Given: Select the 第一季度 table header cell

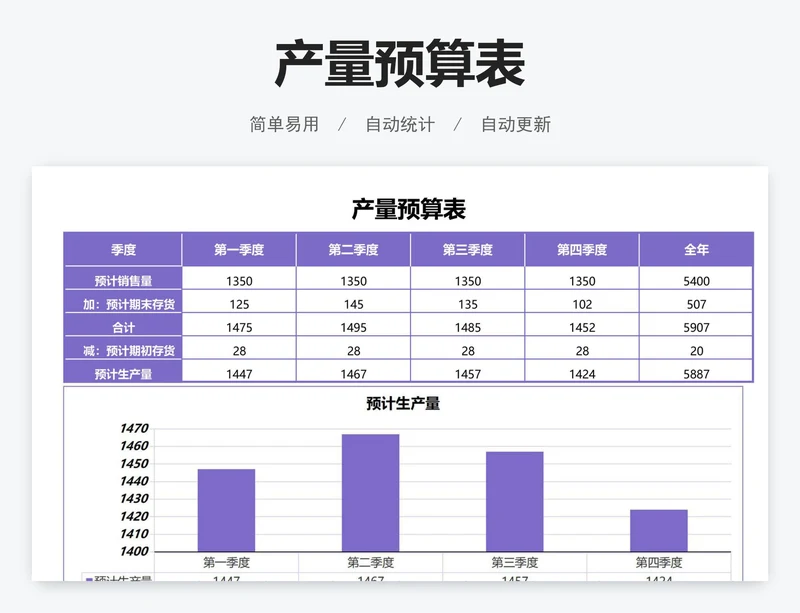Looking at the screenshot, I should pyautogui.click(x=239, y=250).
